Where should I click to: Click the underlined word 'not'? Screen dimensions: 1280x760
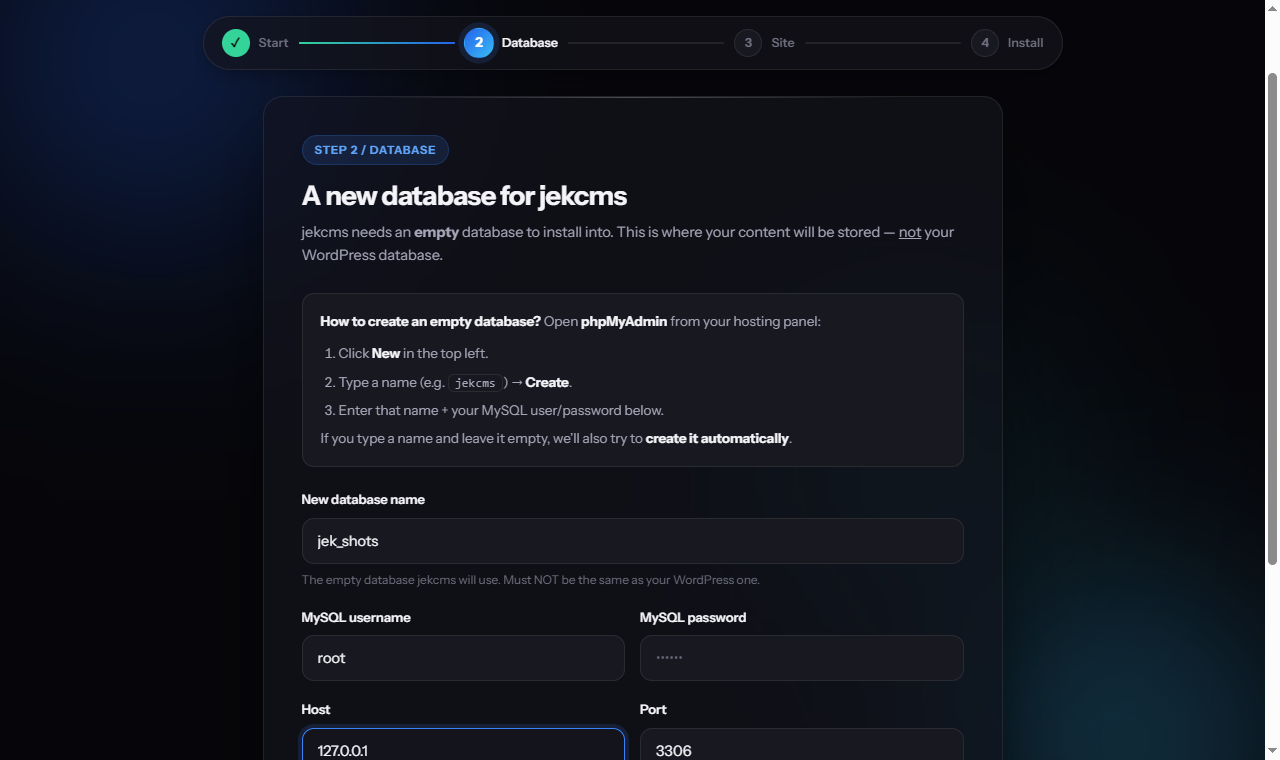[x=910, y=232]
